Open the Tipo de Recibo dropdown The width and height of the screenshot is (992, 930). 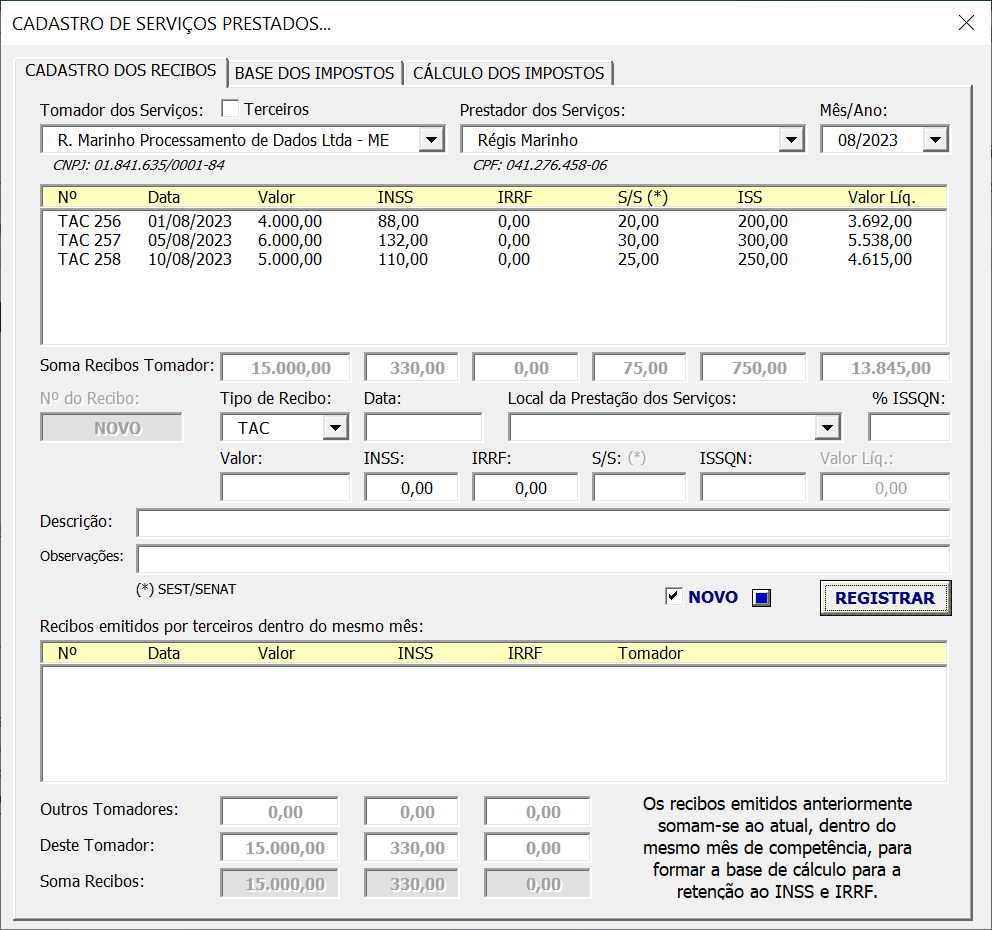click(336, 427)
